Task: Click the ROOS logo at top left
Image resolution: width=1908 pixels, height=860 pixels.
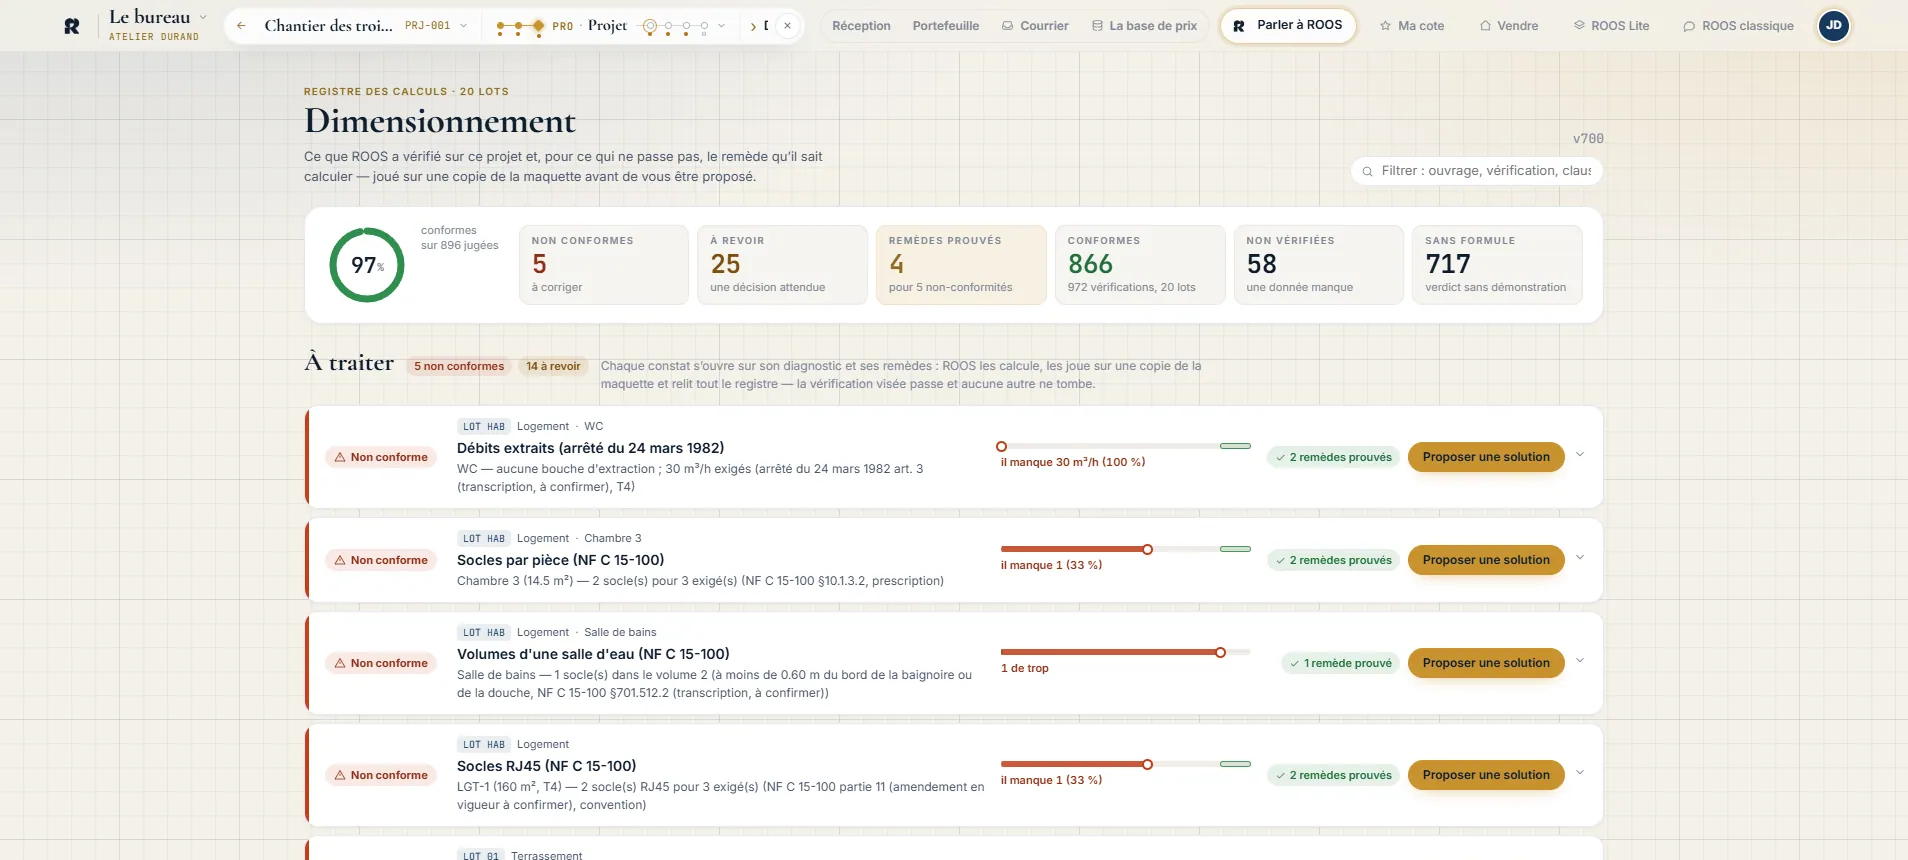Action: point(72,26)
